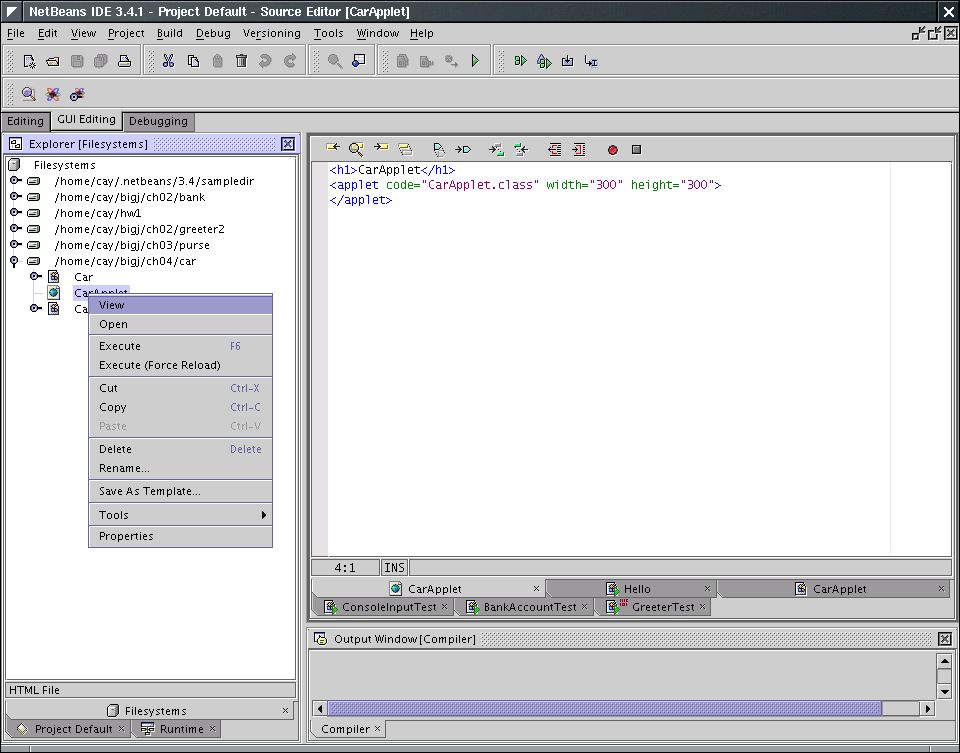Click the INS insert mode indicator
The width and height of the screenshot is (960, 753).
point(394,568)
